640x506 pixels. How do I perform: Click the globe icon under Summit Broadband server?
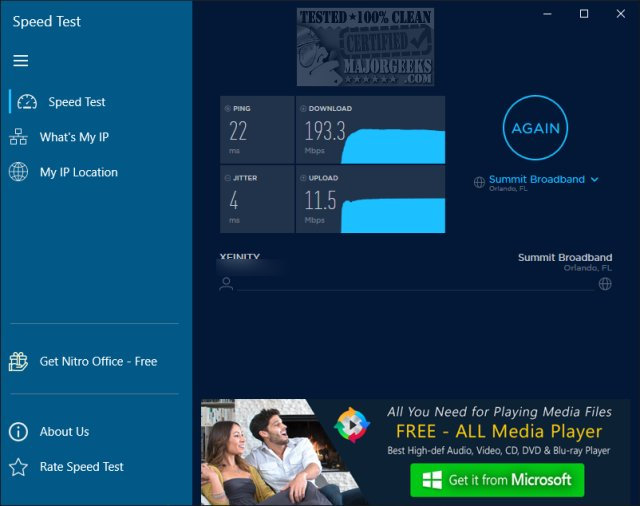pyautogui.click(x=605, y=284)
